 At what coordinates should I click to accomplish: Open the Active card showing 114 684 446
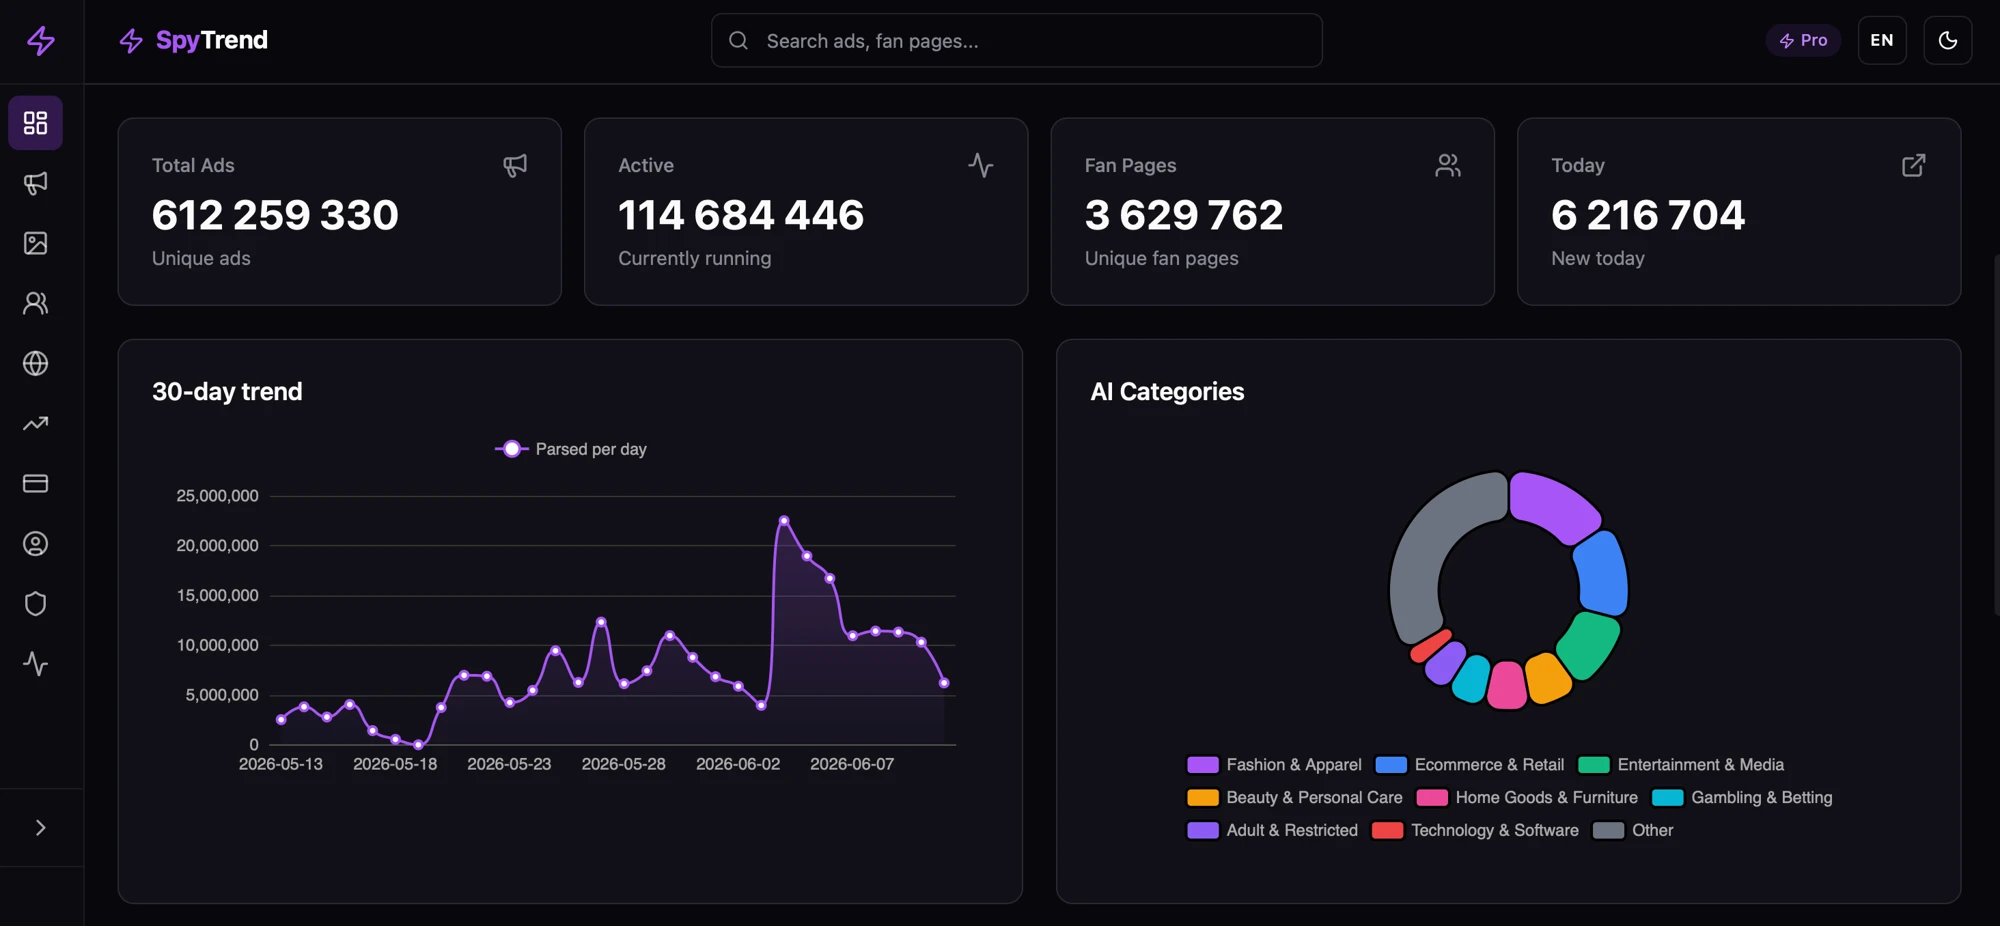point(806,211)
